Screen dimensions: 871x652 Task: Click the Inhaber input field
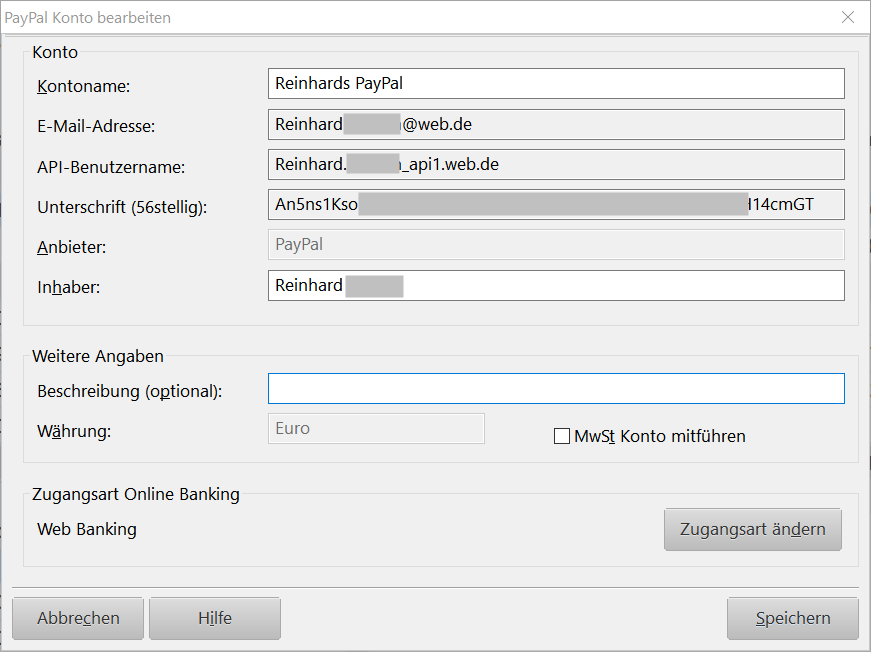click(x=556, y=286)
